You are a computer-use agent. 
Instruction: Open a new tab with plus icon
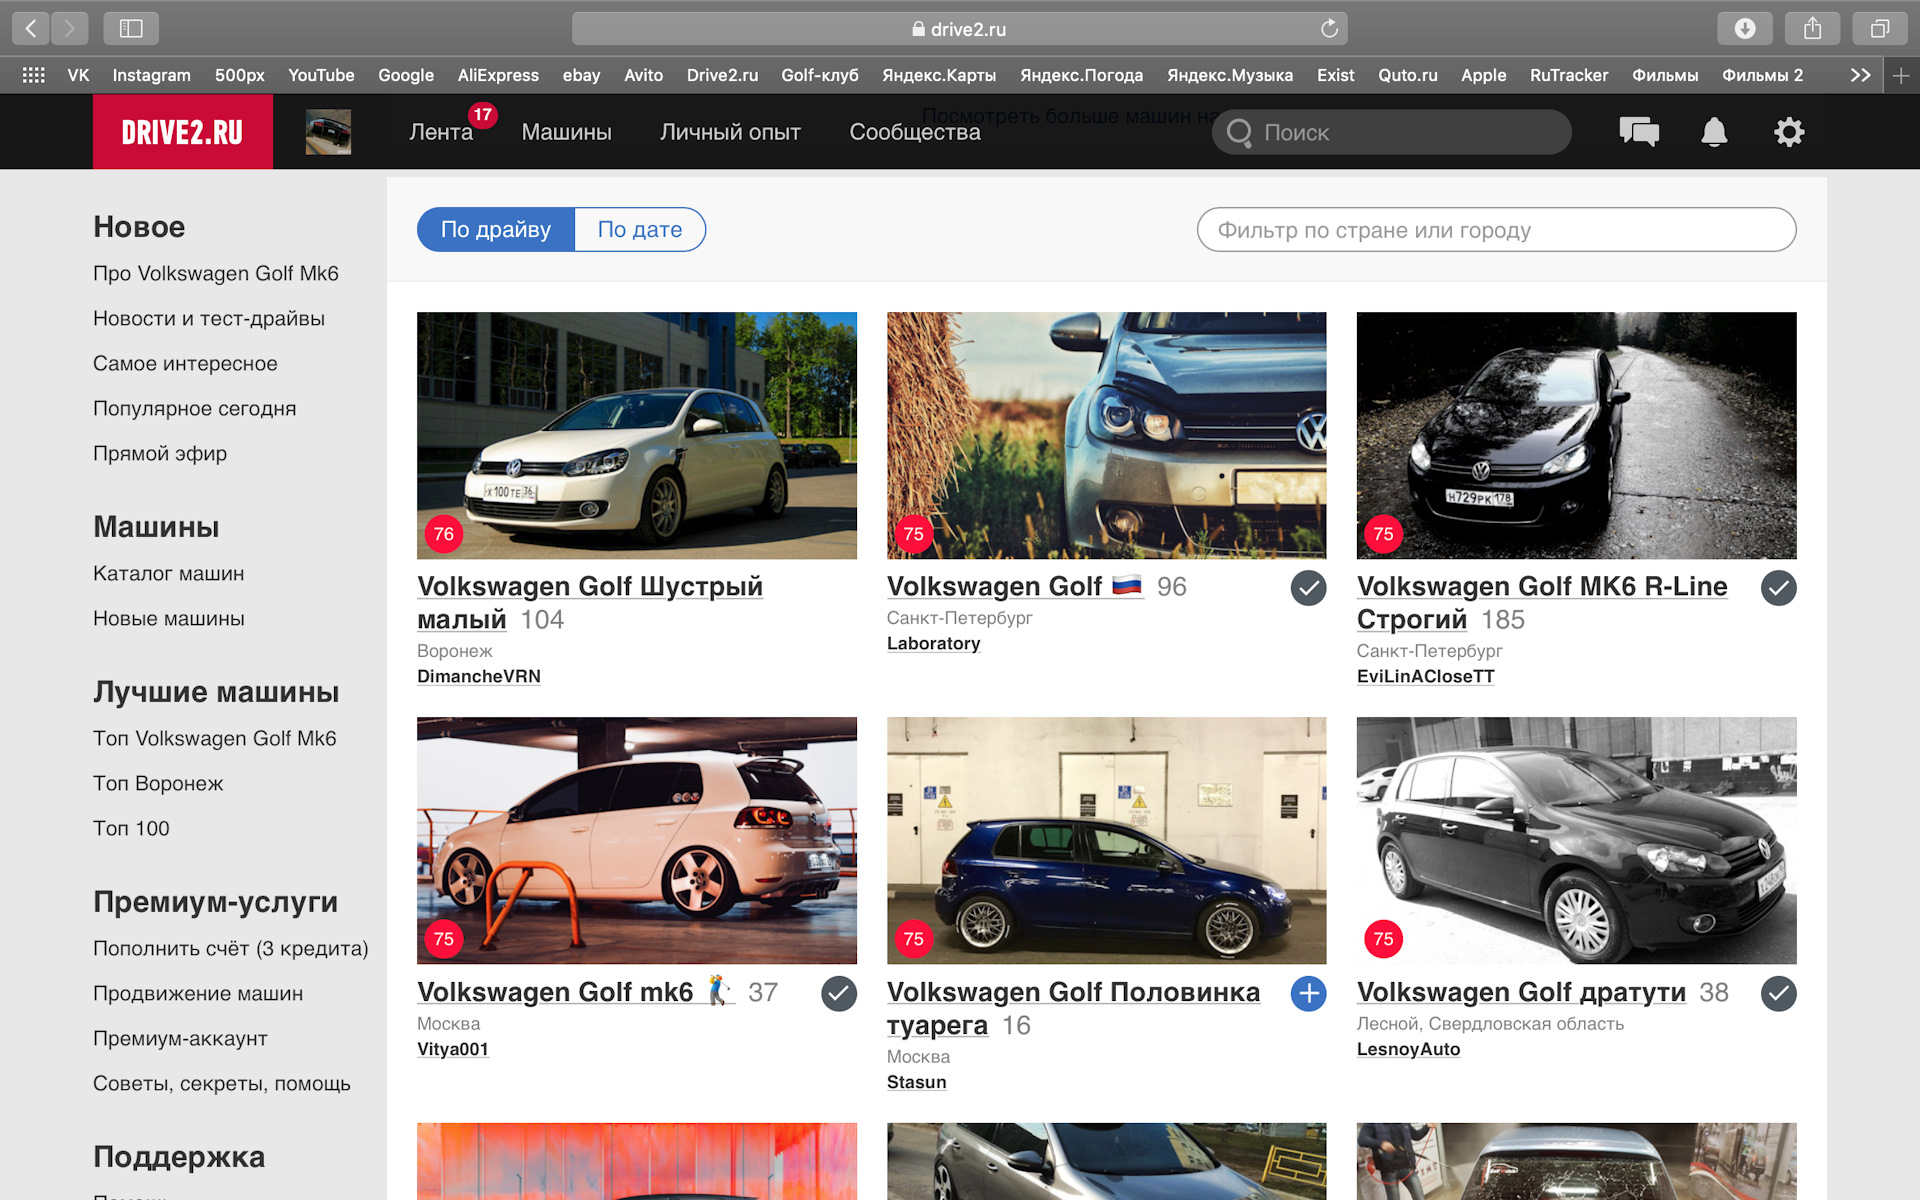click(x=1901, y=75)
